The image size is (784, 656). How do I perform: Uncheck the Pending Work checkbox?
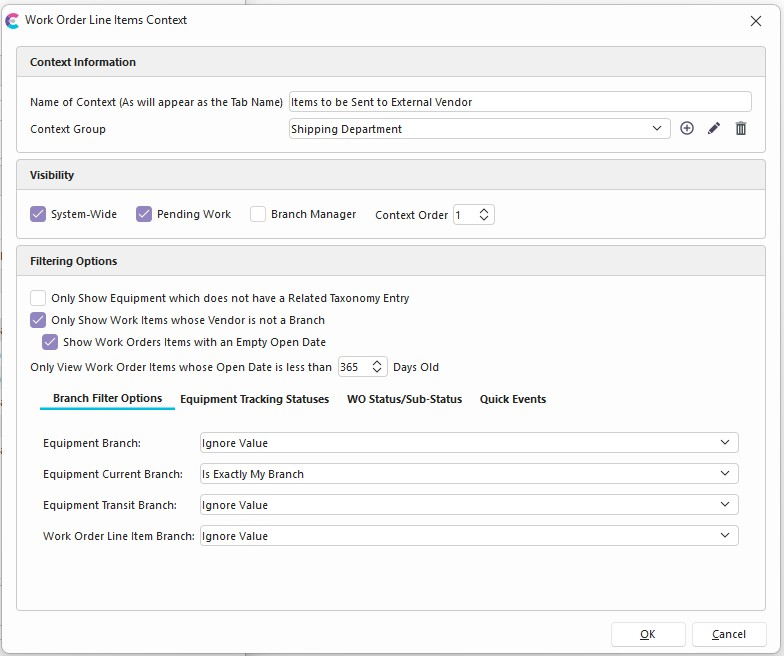click(144, 214)
